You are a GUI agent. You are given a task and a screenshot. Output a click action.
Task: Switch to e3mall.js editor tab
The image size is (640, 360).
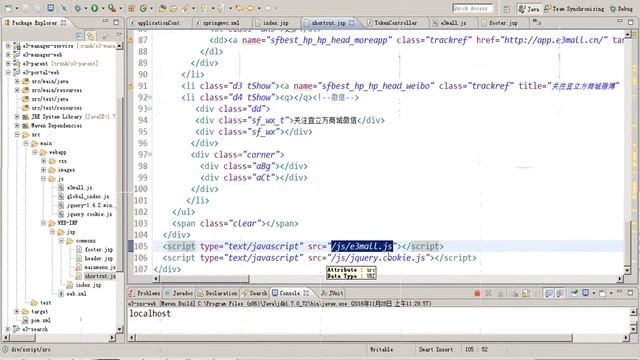tap(453, 23)
